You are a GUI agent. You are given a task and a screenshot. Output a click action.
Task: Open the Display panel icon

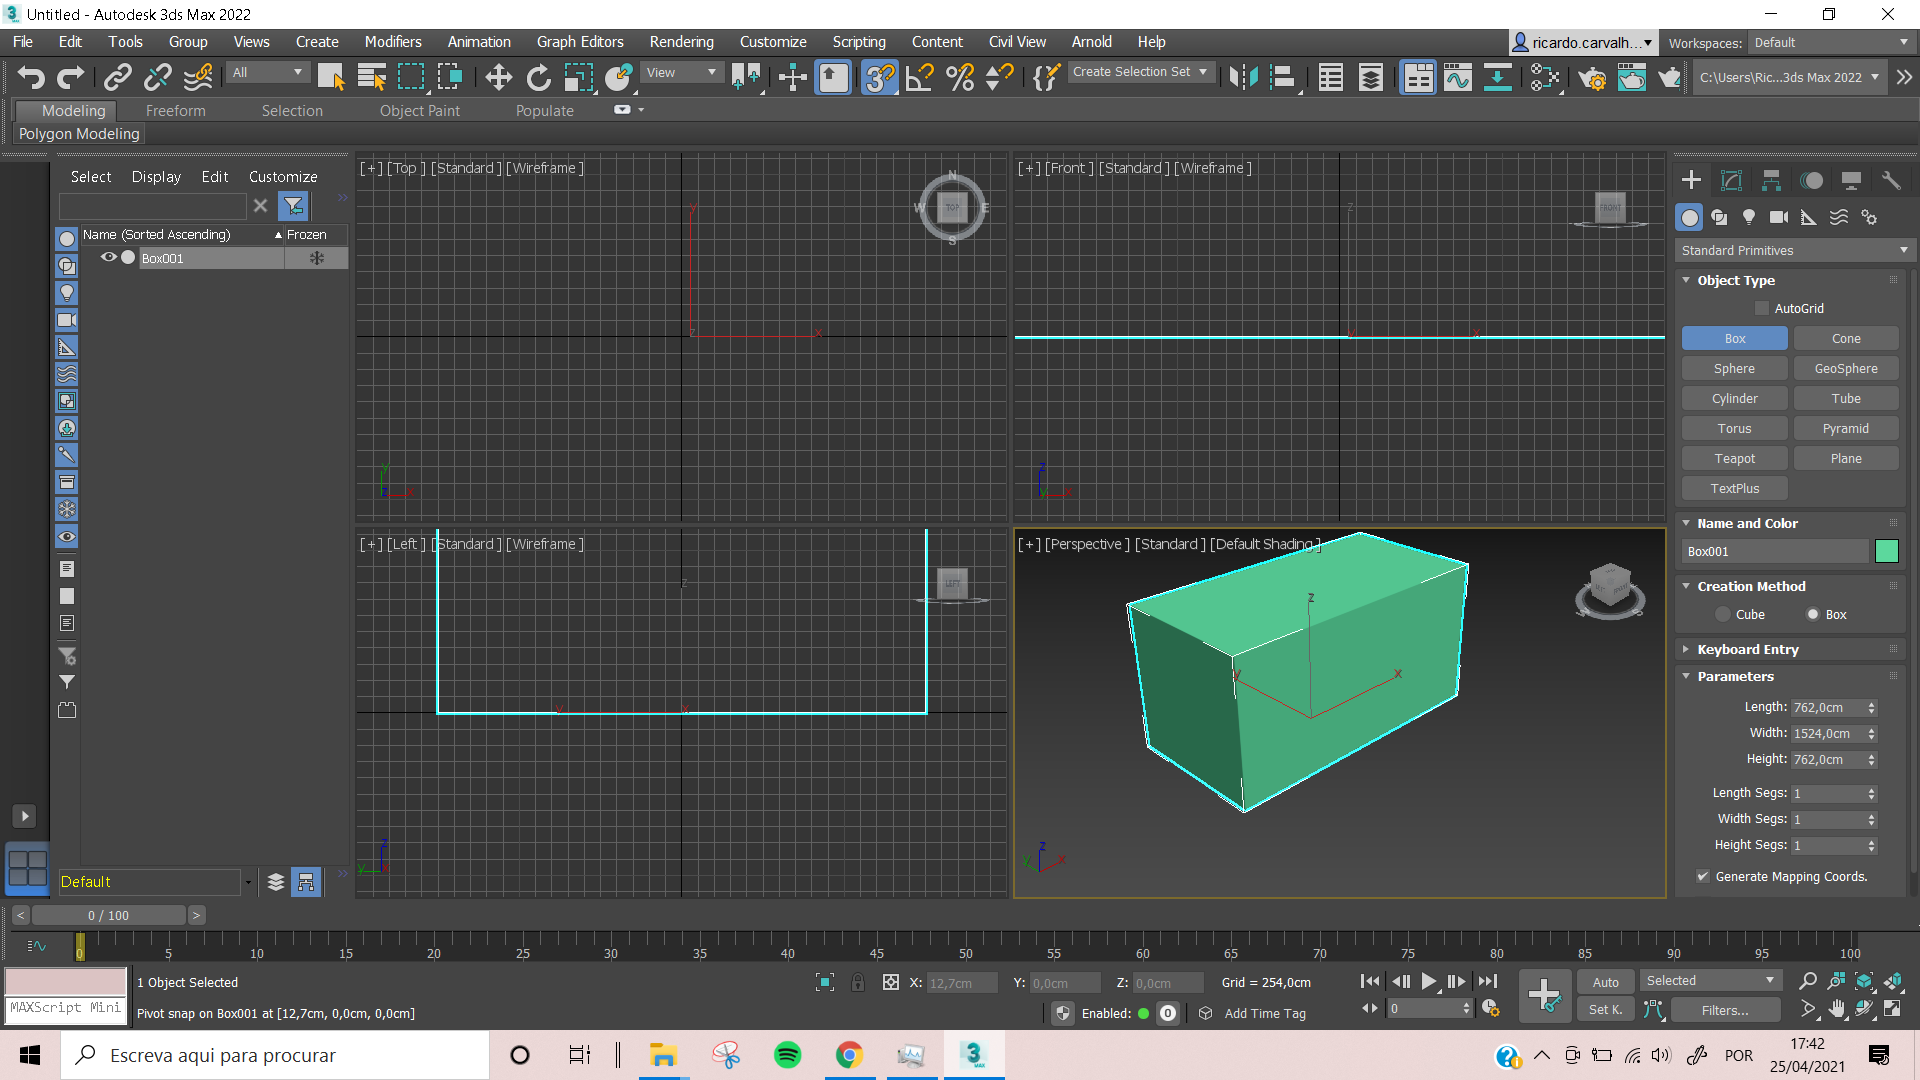1851,180
